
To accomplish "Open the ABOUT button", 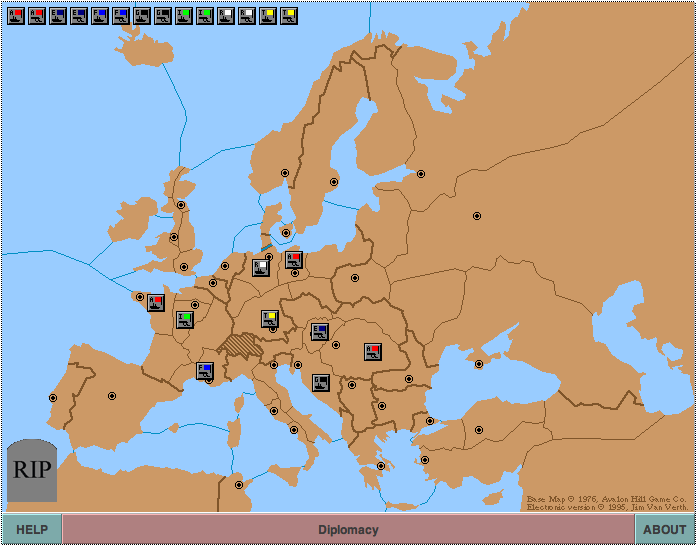I will pyautogui.click(x=665, y=530).
